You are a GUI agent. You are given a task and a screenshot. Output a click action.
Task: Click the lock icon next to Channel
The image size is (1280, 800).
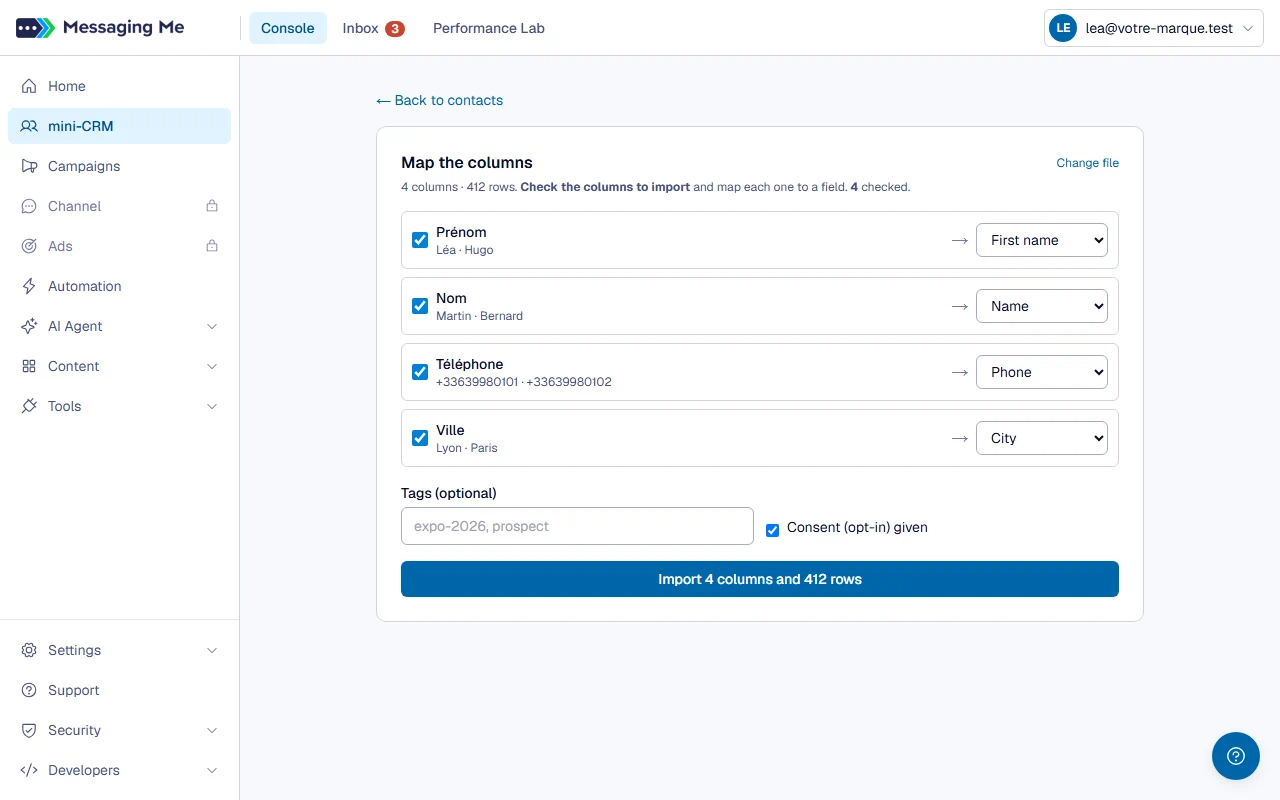tap(212, 206)
